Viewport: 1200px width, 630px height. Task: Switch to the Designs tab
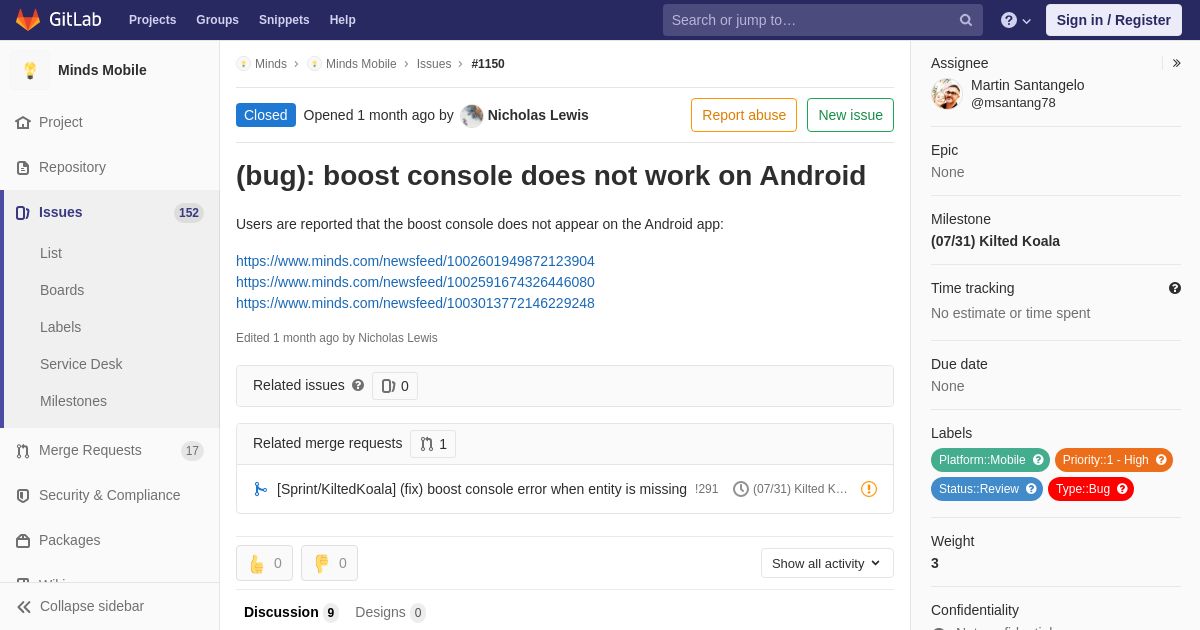(390, 612)
